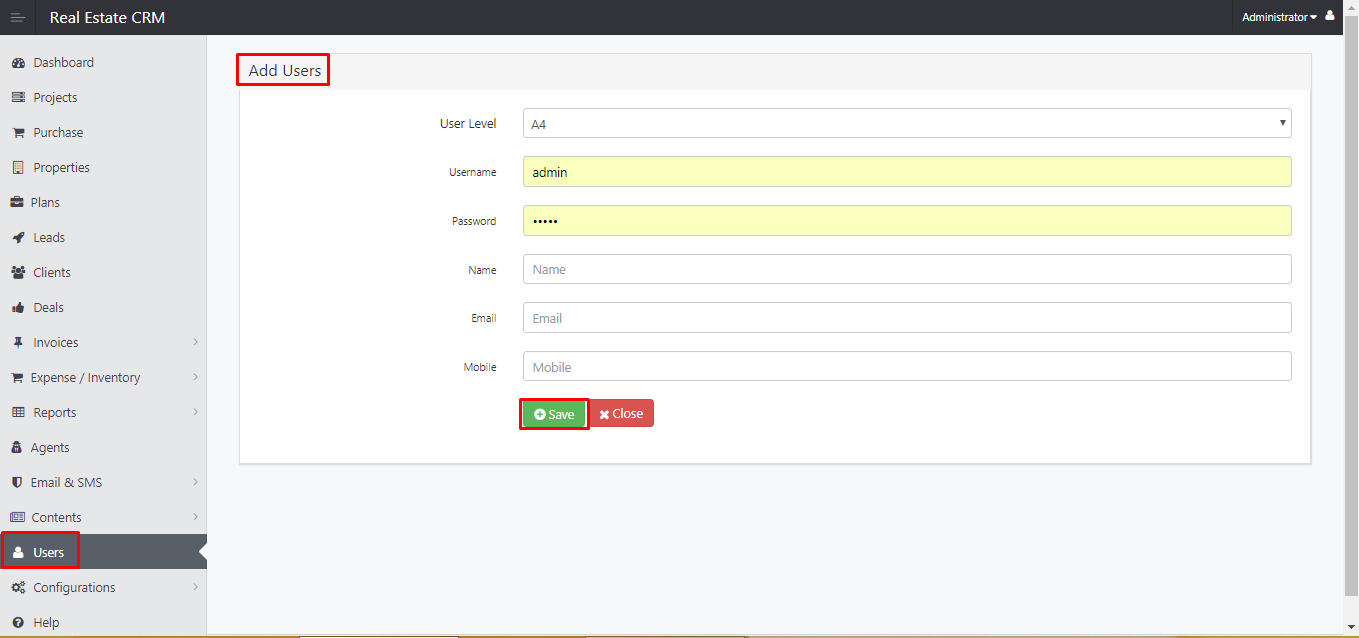
Task: Click the Projects server icon
Action: (x=18, y=98)
